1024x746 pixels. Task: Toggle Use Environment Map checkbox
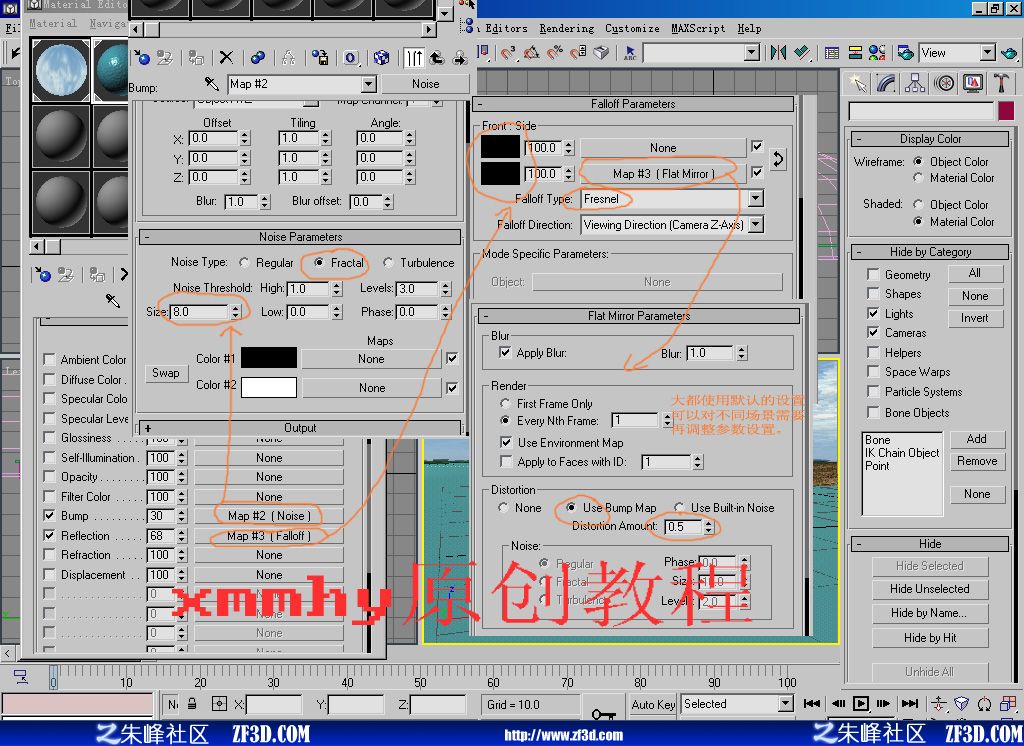(505, 442)
